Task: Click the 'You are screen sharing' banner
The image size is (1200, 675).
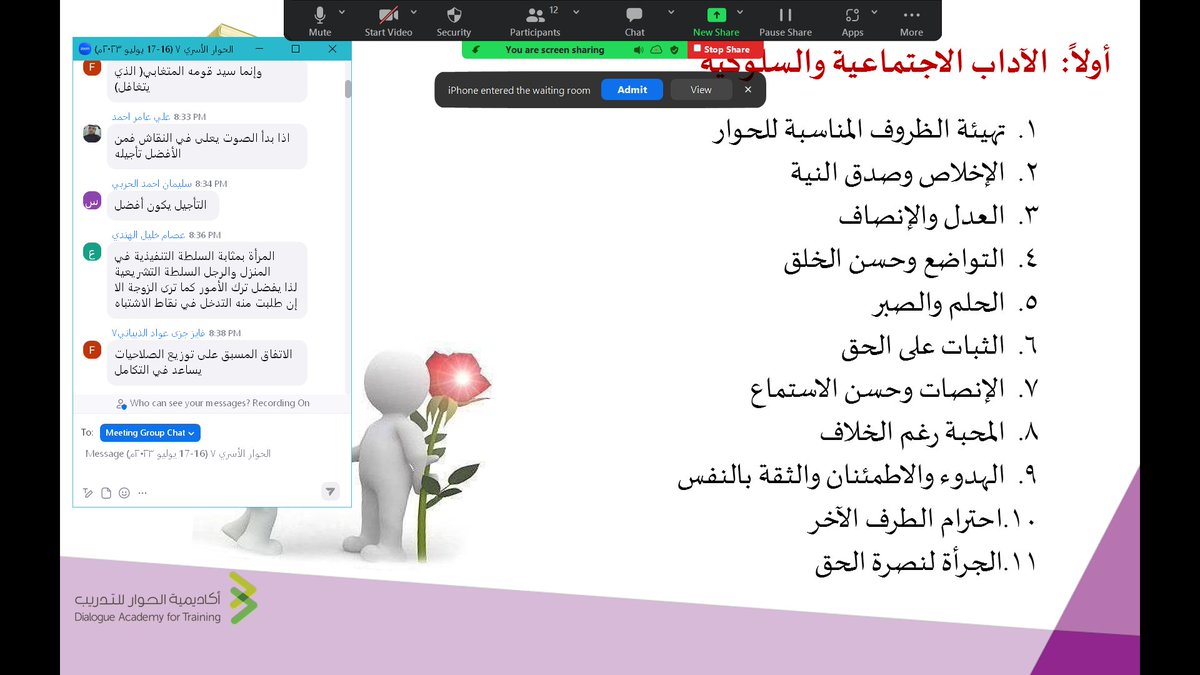Action: tap(554, 49)
